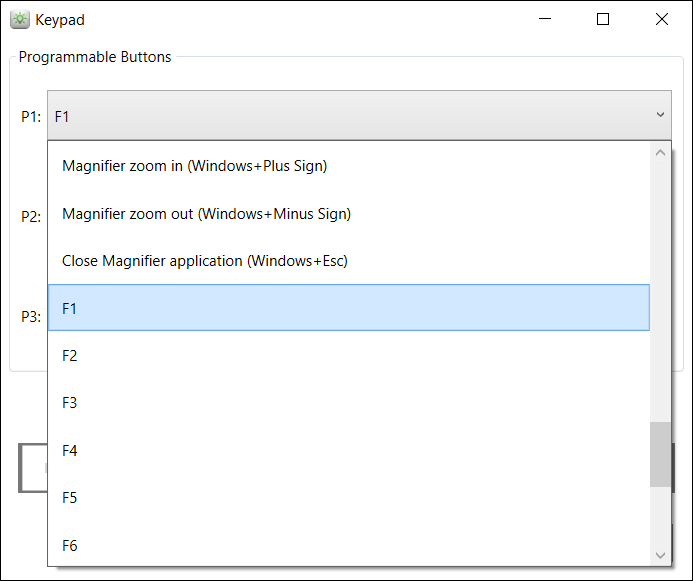Click the scroll down arrow in dropdown list
The width and height of the screenshot is (693, 581).
pos(660,555)
